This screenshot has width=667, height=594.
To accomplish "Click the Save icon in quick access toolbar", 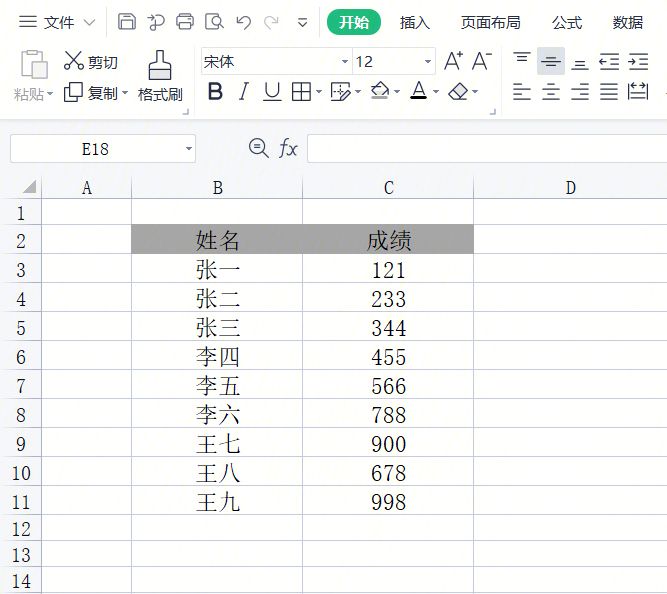I will tap(127, 22).
